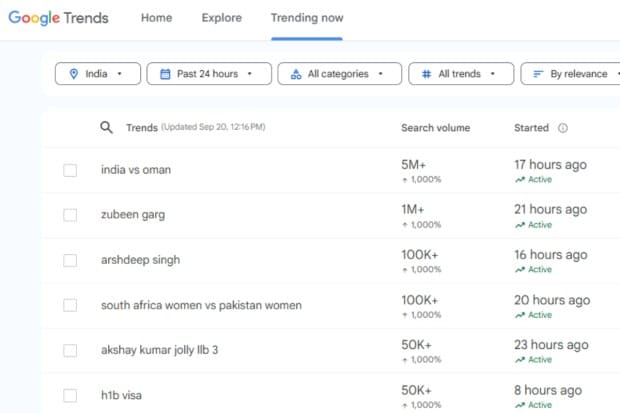Click the Updated Sep 20 timestamp
The height and width of the screenshot is (413, 620).
tap(213, 127)
